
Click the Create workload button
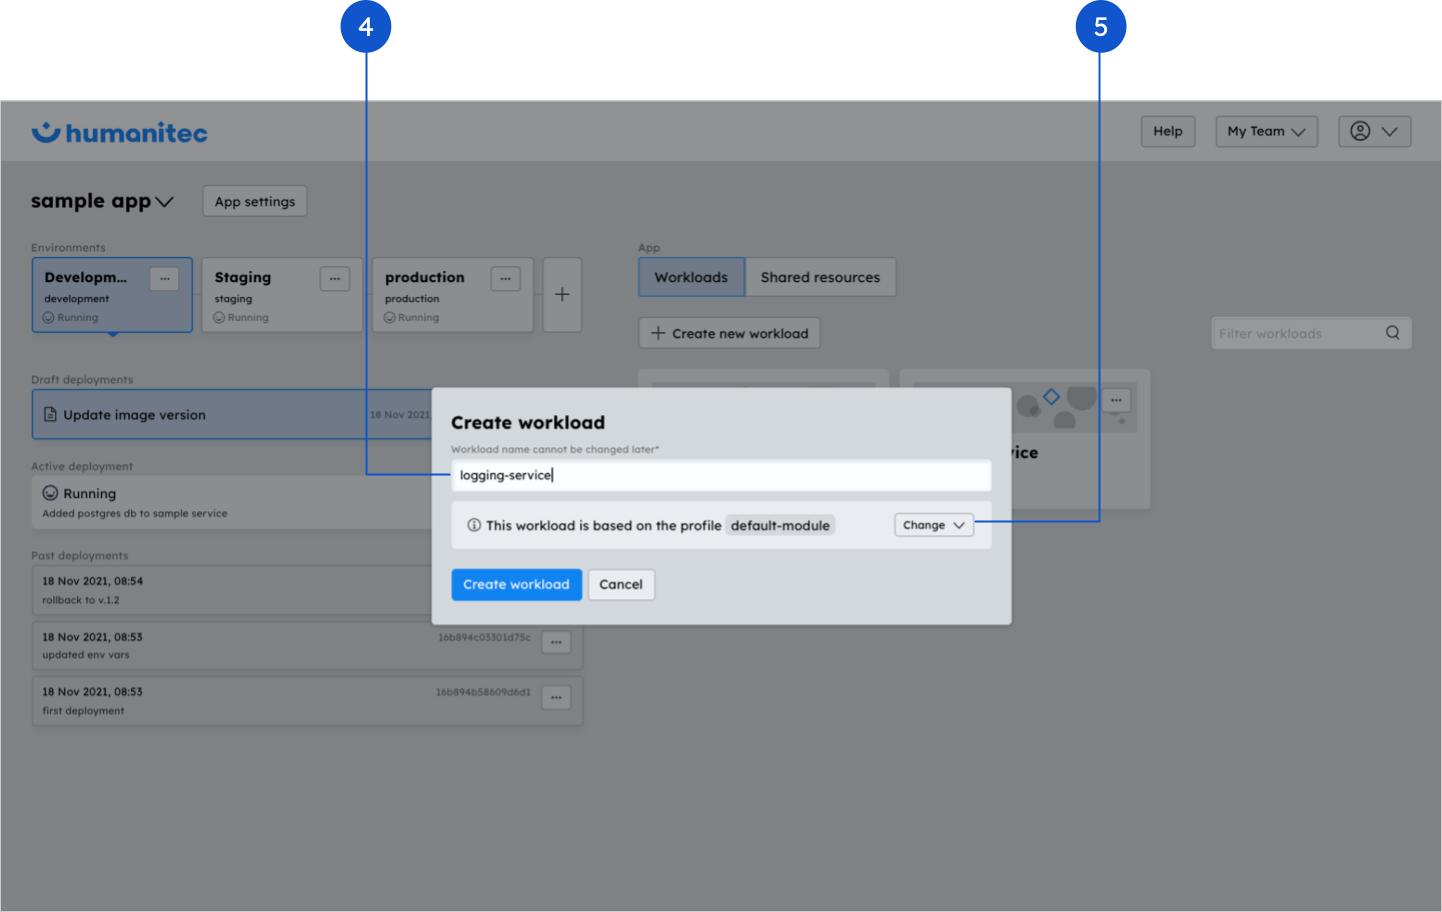516,584
